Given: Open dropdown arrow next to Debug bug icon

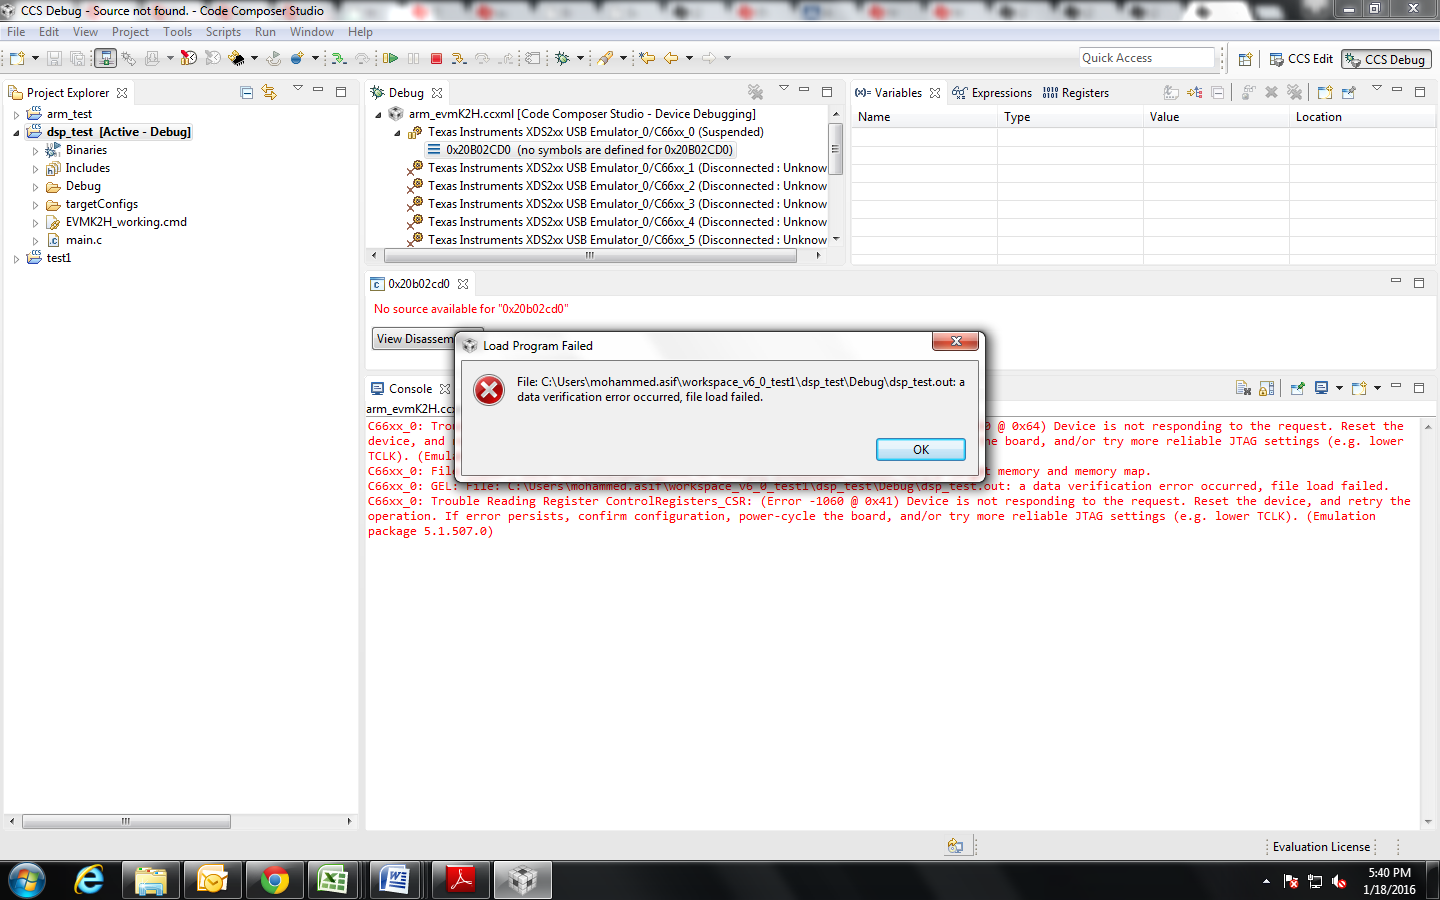Looking at the screenshot, I should point(580,58).
